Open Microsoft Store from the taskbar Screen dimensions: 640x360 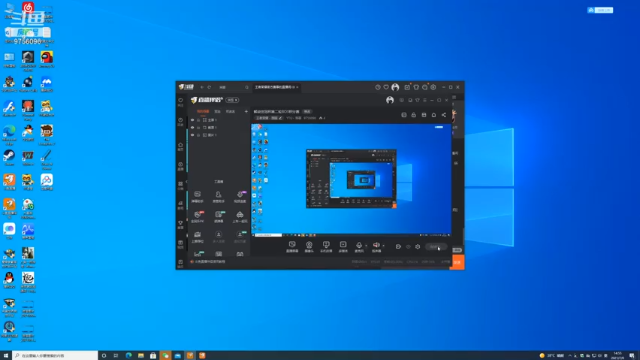pyautogui.click(x=153, y=356)
